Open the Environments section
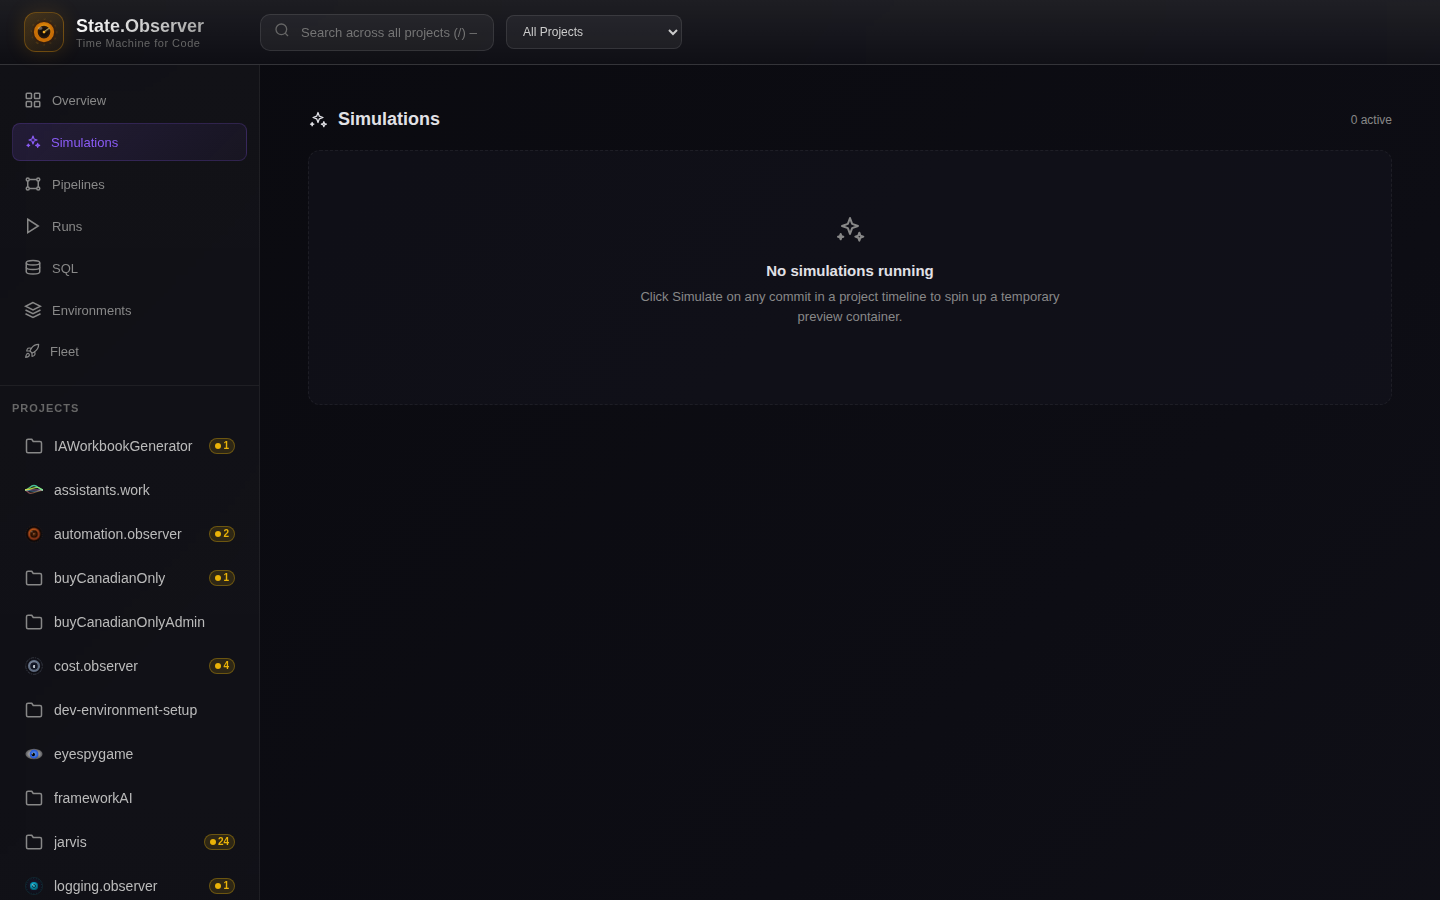 [129, 310]
